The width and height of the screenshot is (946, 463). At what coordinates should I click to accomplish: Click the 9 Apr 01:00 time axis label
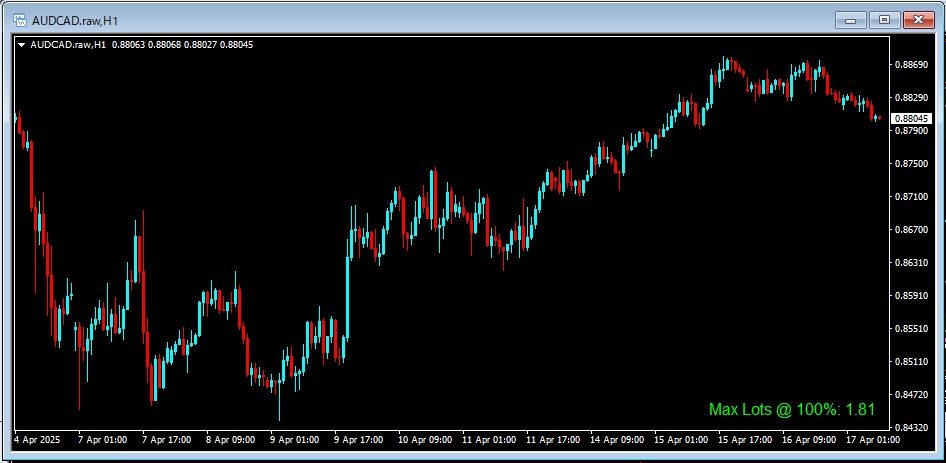(x=294, y=440)
